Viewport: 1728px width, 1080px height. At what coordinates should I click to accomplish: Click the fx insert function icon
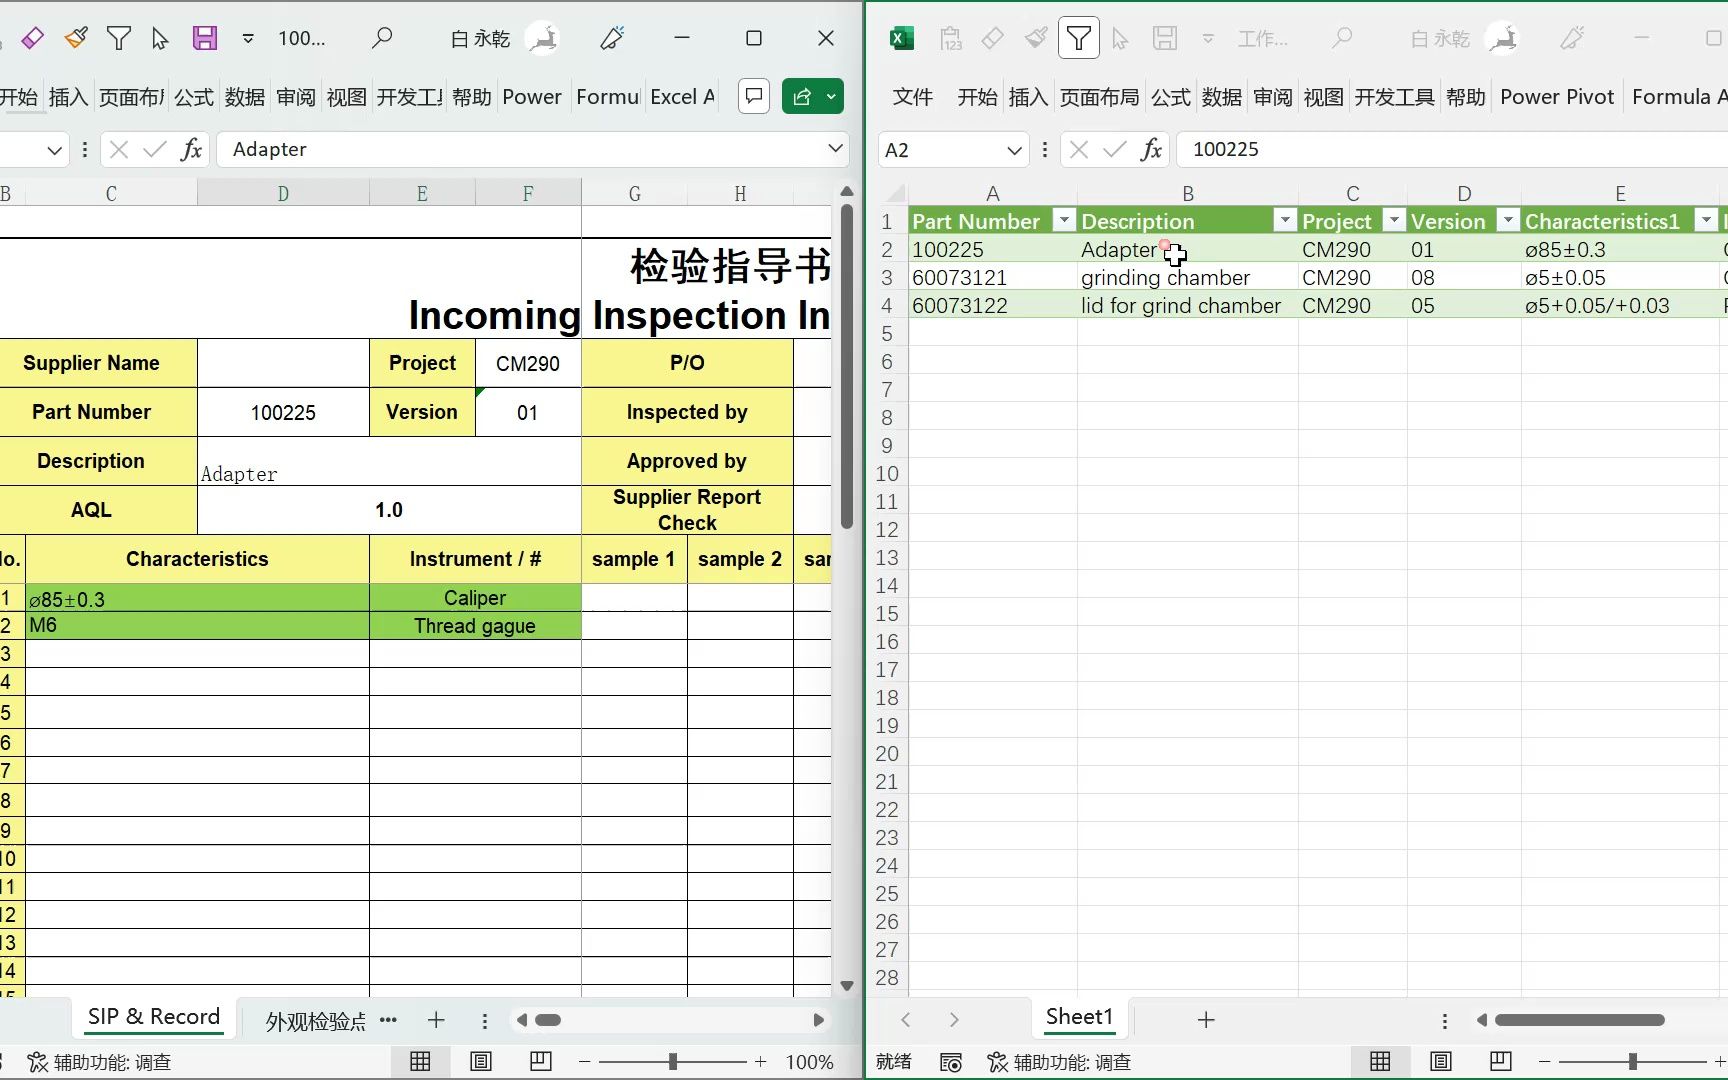[x=191, y=149]
